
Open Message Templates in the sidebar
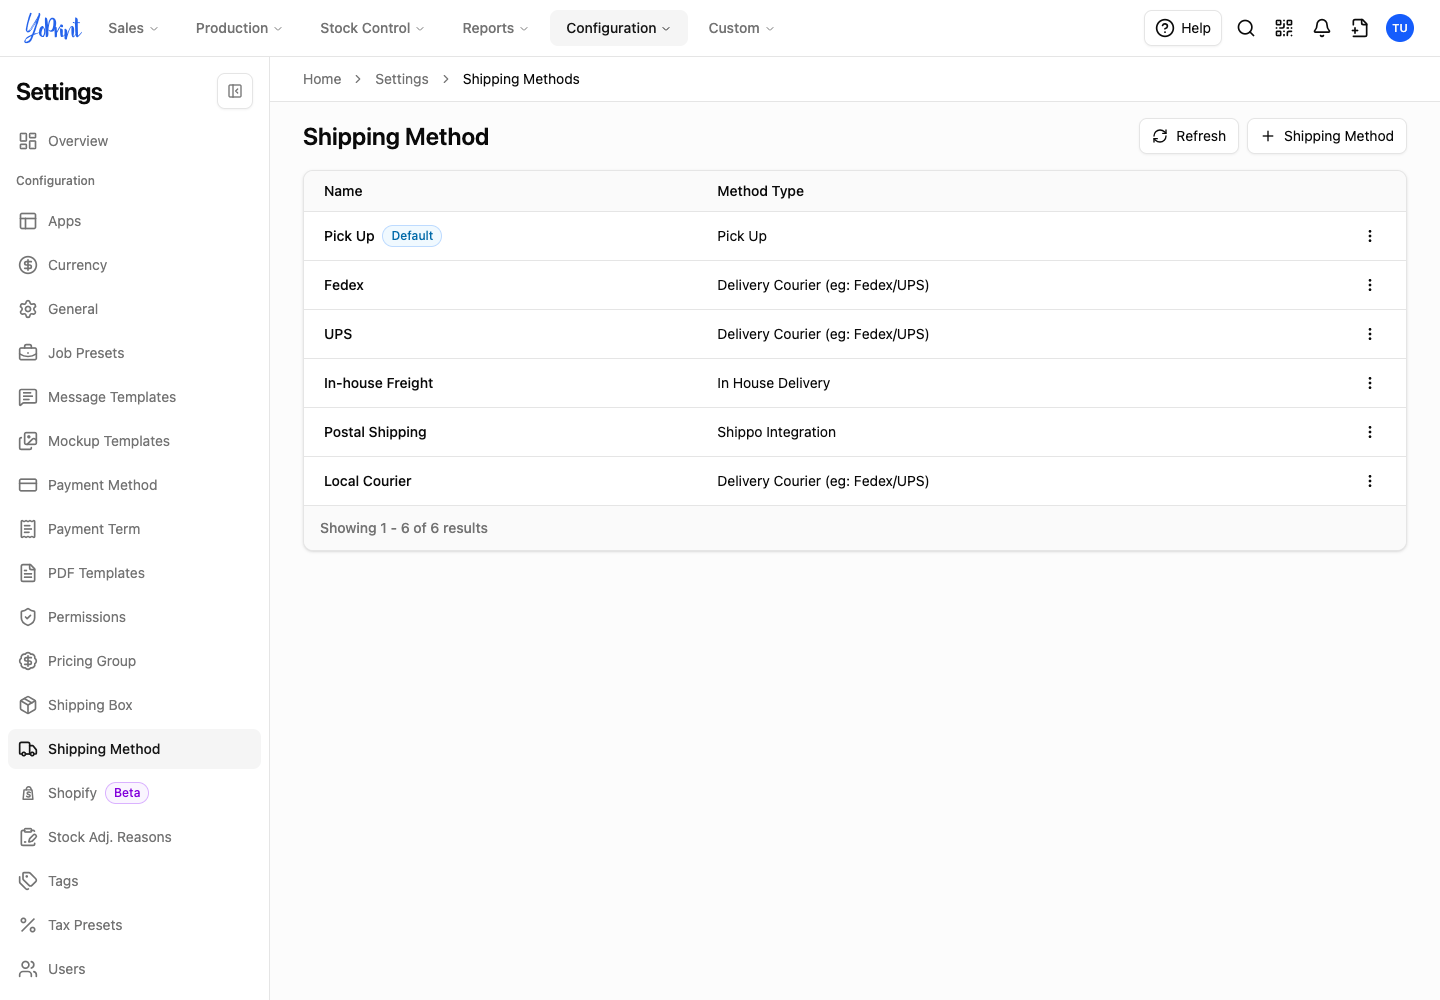134,397
